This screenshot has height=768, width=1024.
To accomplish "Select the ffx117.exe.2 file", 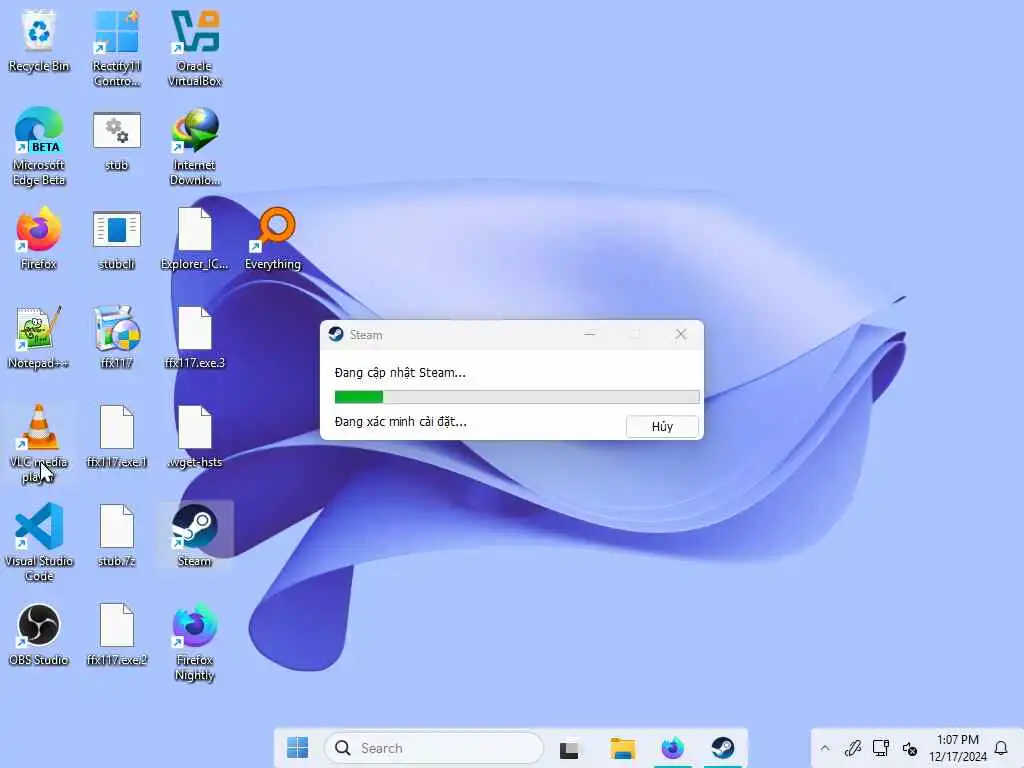I will 116,635.
